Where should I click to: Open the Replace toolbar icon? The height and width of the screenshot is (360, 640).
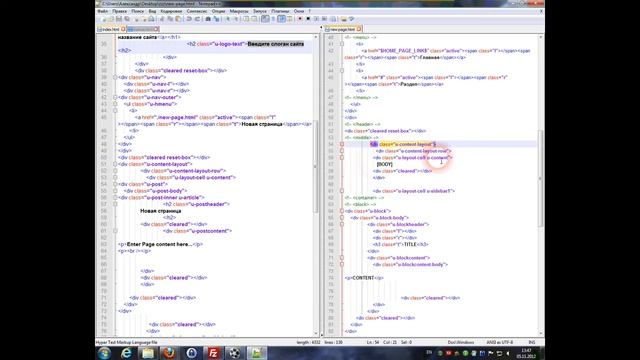216,19
